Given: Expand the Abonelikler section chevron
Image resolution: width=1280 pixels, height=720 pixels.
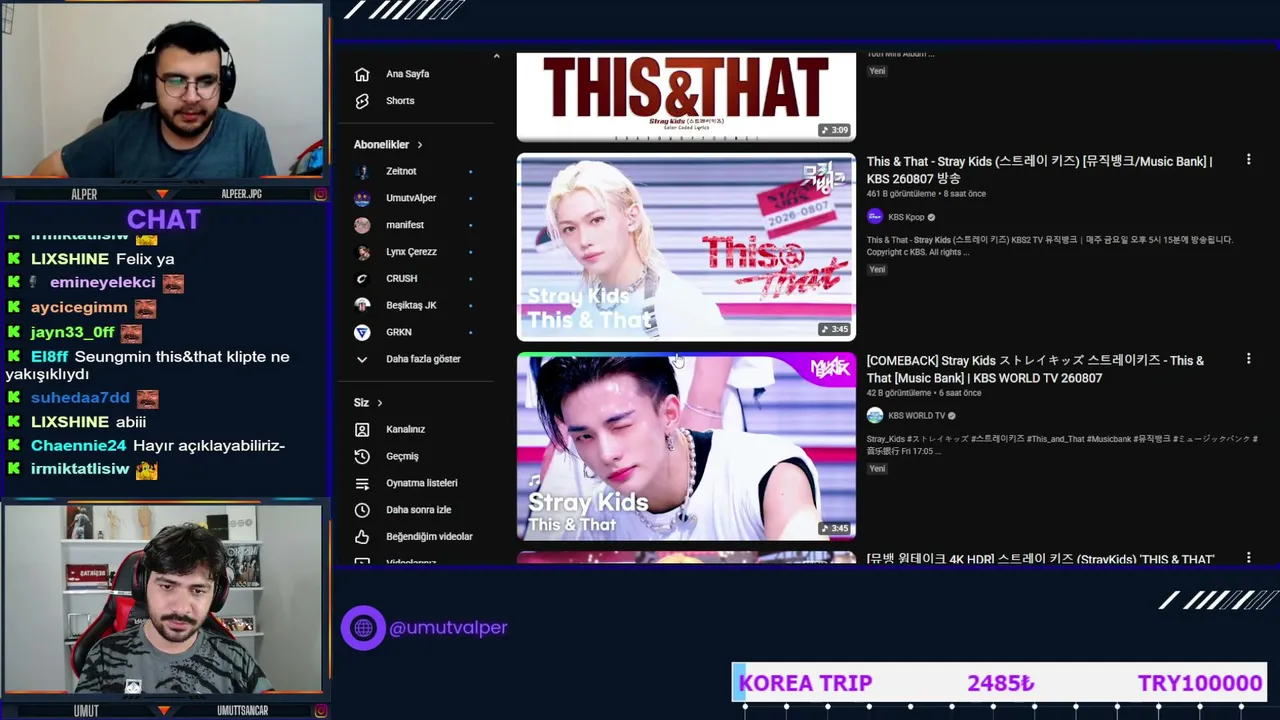Looking at the screenshot, I should point(419,145).
